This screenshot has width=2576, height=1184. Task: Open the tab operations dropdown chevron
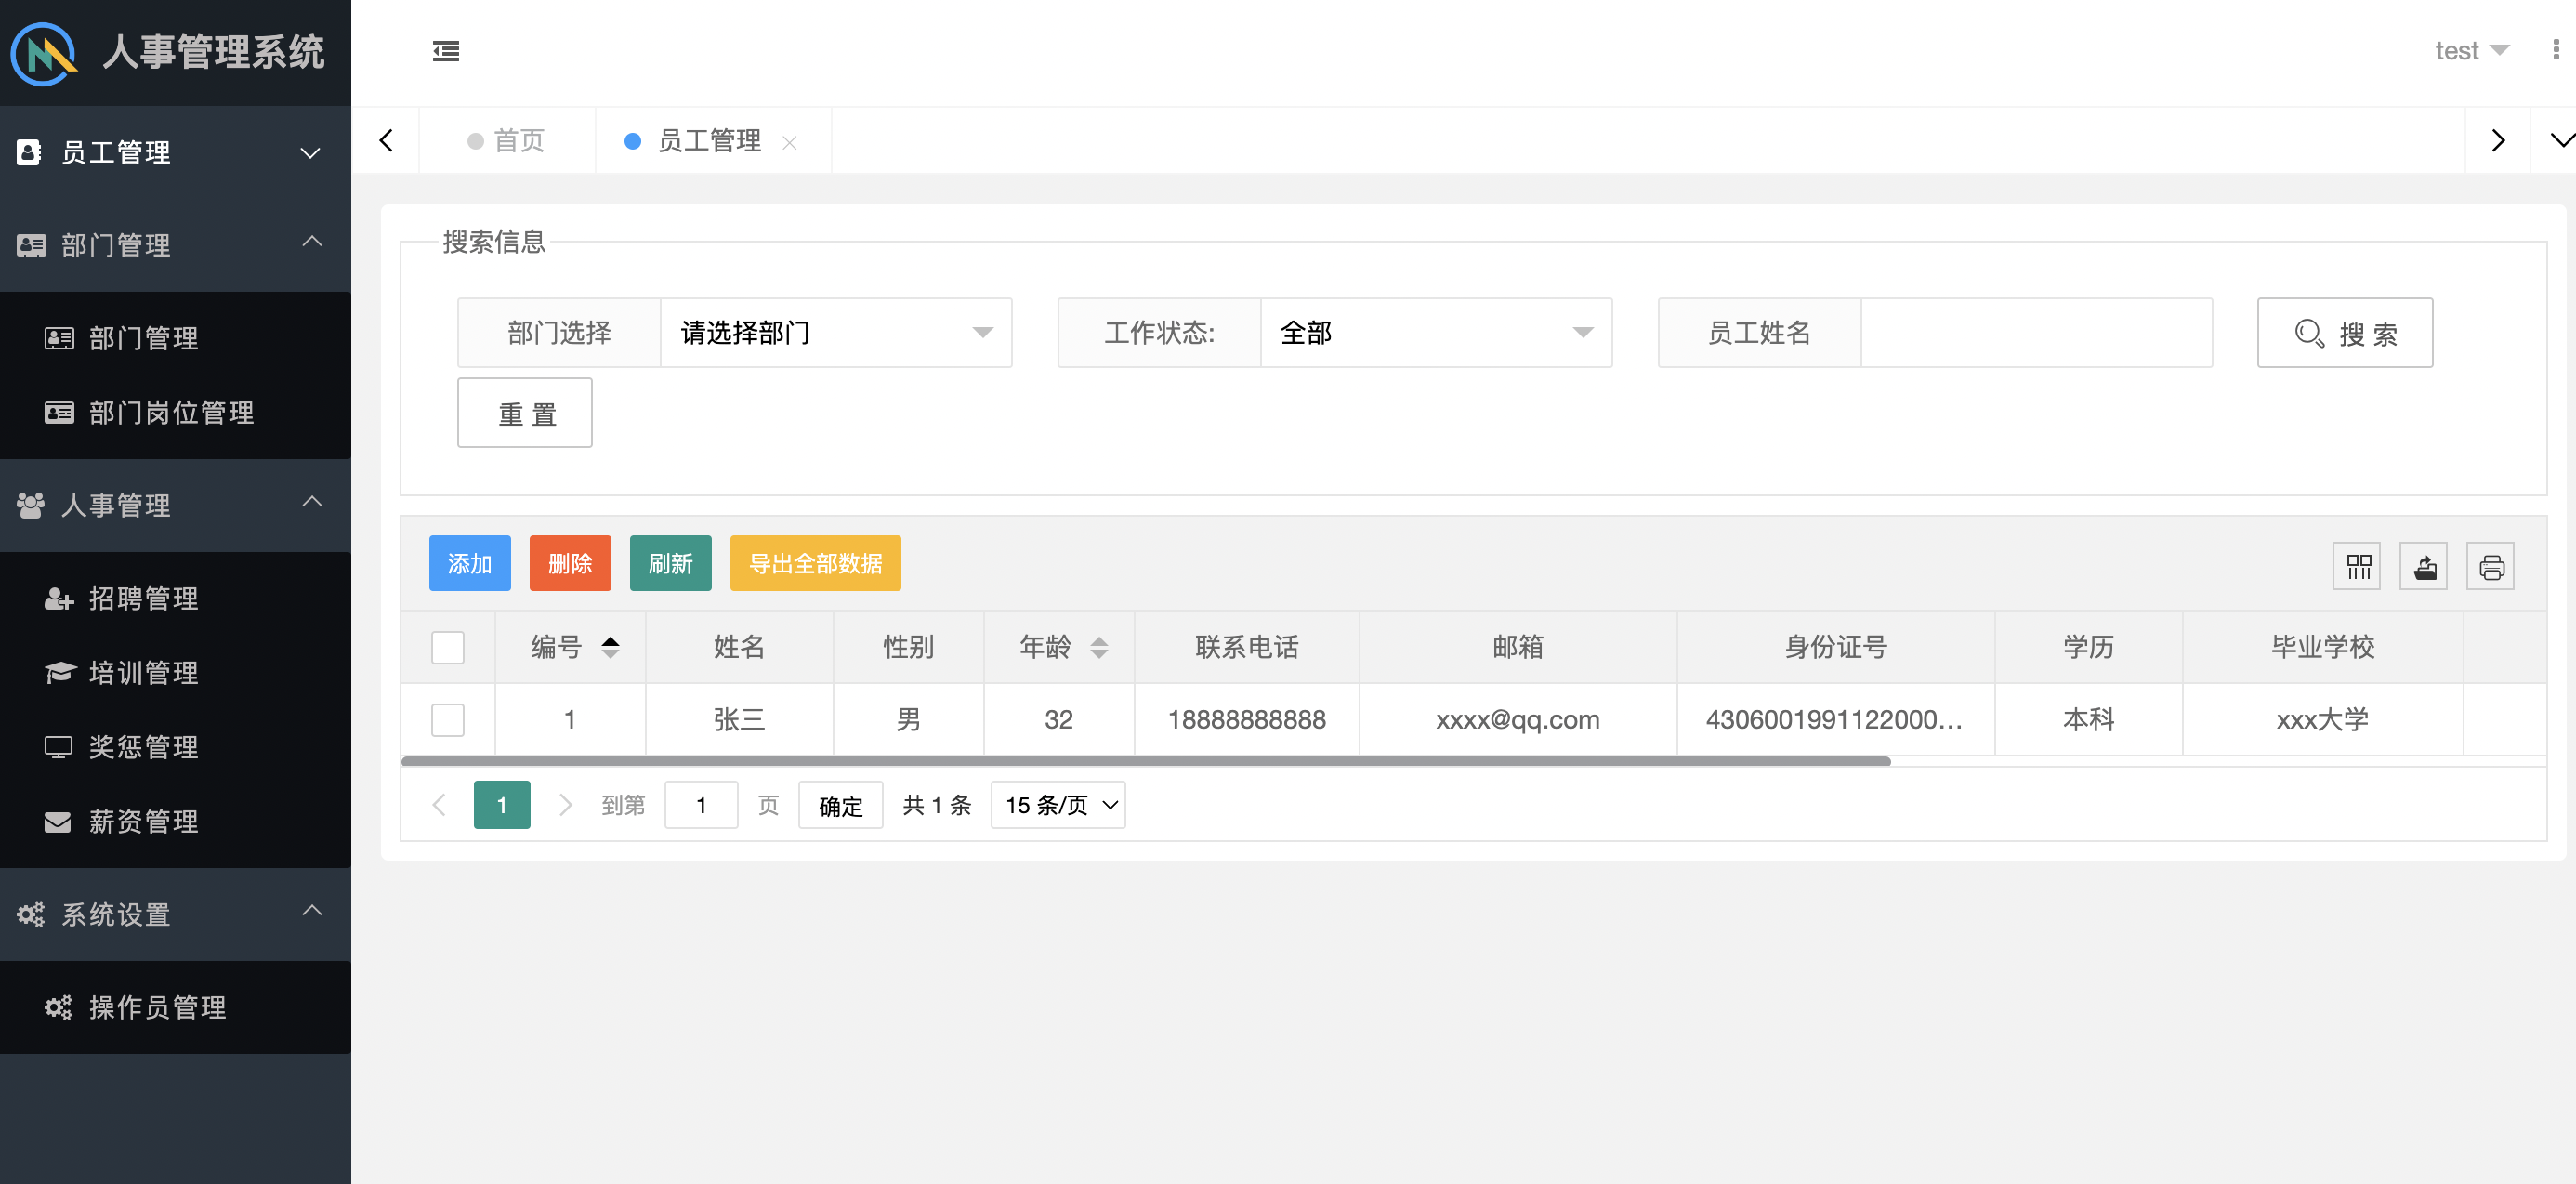pyautogui.click(x=2560, y=140)
